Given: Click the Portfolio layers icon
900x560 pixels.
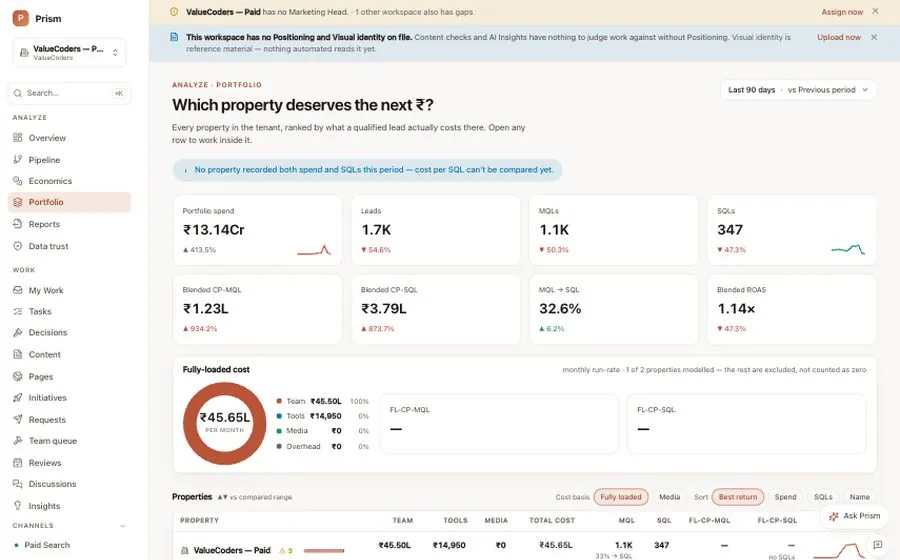Looking at the screenshot, I should tap(18, 202).
